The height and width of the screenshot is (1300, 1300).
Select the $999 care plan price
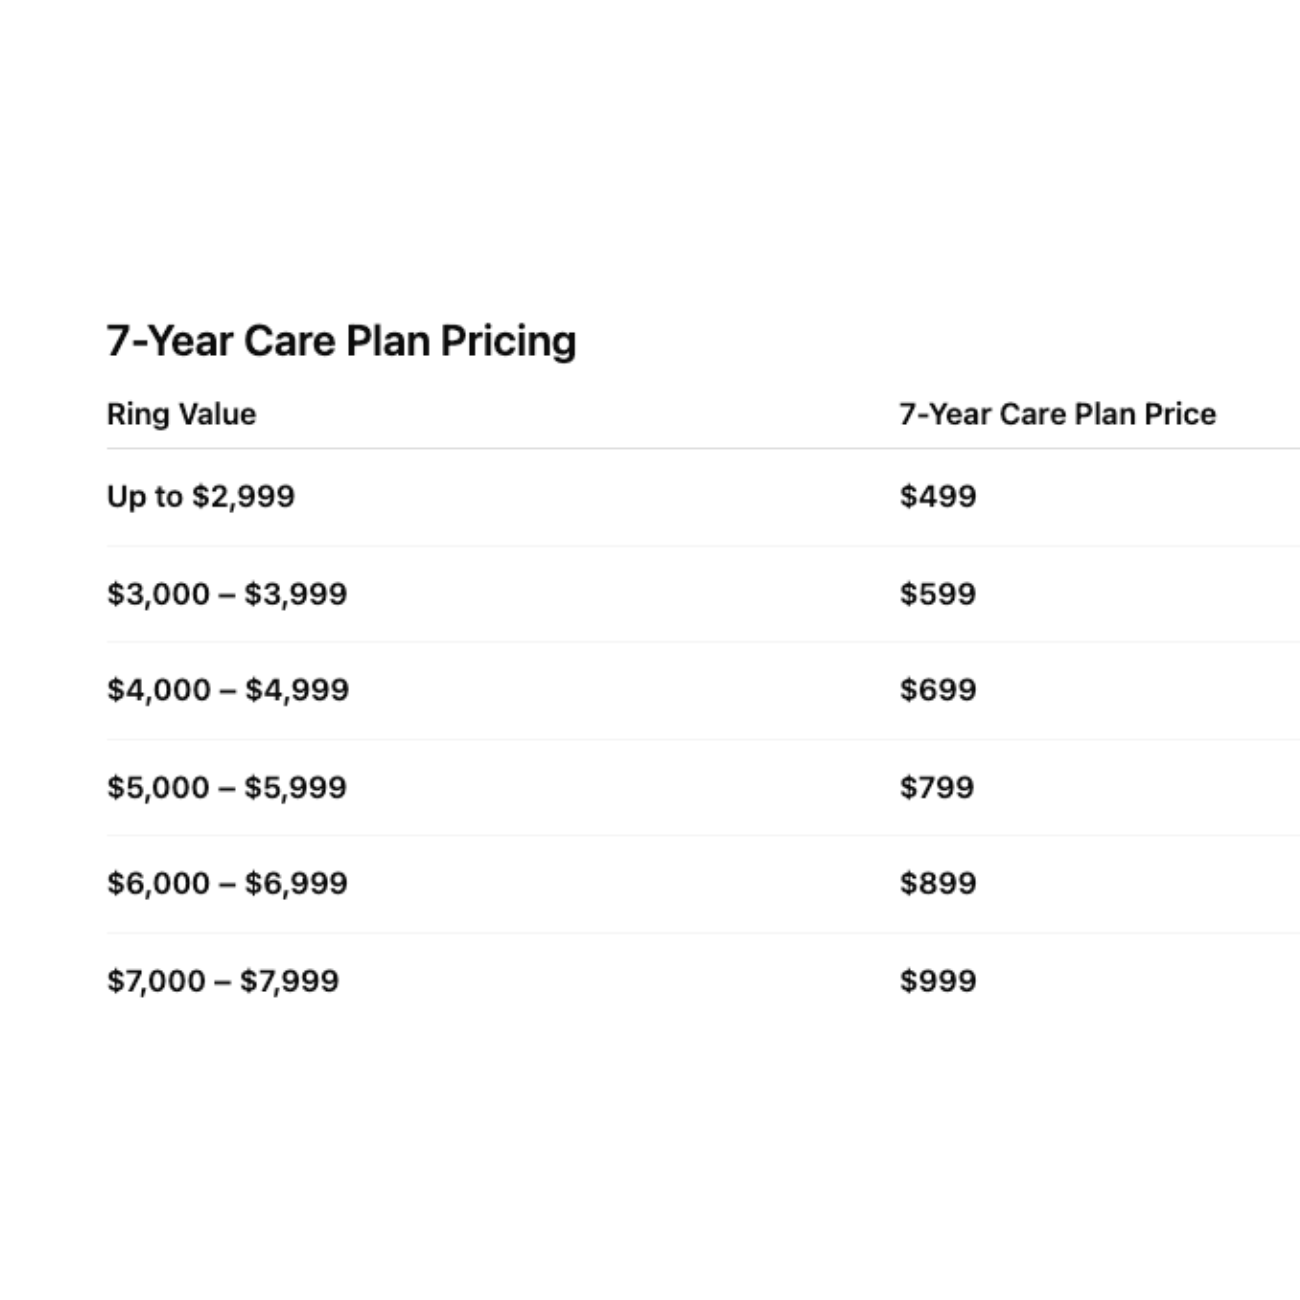pos(937,981)
